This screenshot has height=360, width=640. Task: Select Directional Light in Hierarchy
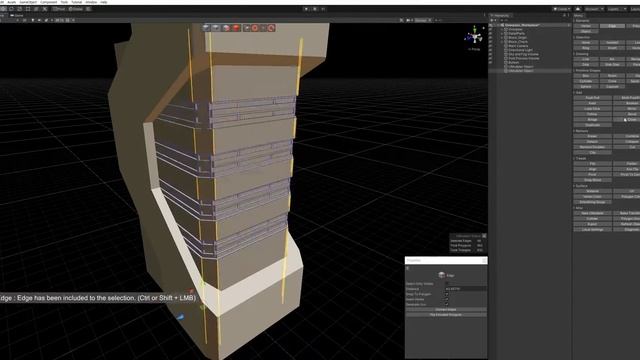(521, 50)
